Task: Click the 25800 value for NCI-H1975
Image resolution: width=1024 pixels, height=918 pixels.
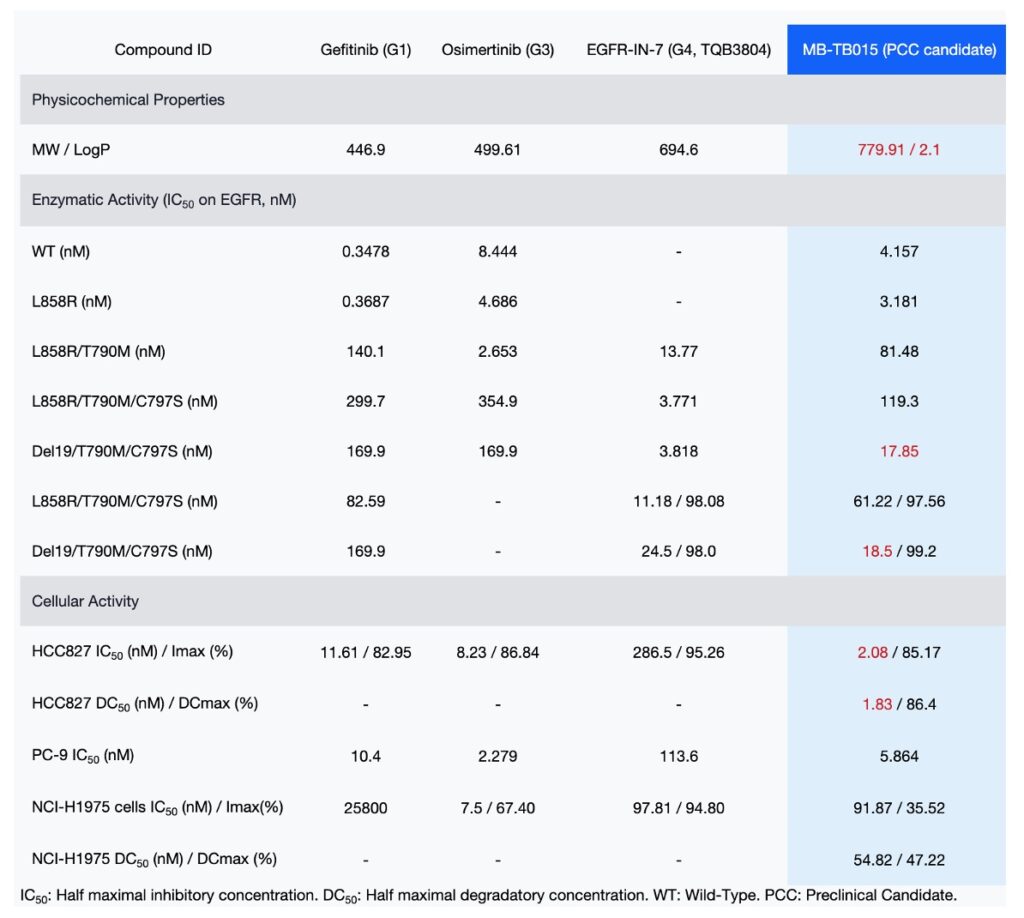Action: pos(365,806)
